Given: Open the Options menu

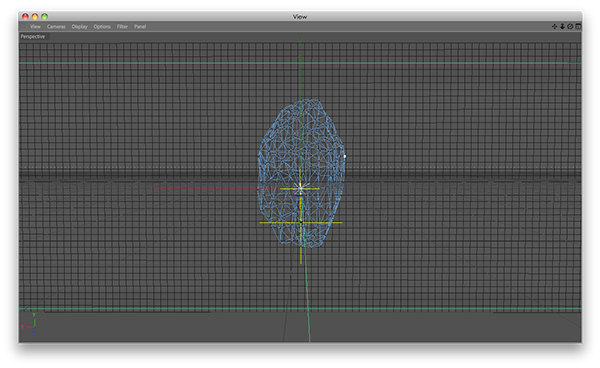Looking at the screenshot, I should coord(102,26).
